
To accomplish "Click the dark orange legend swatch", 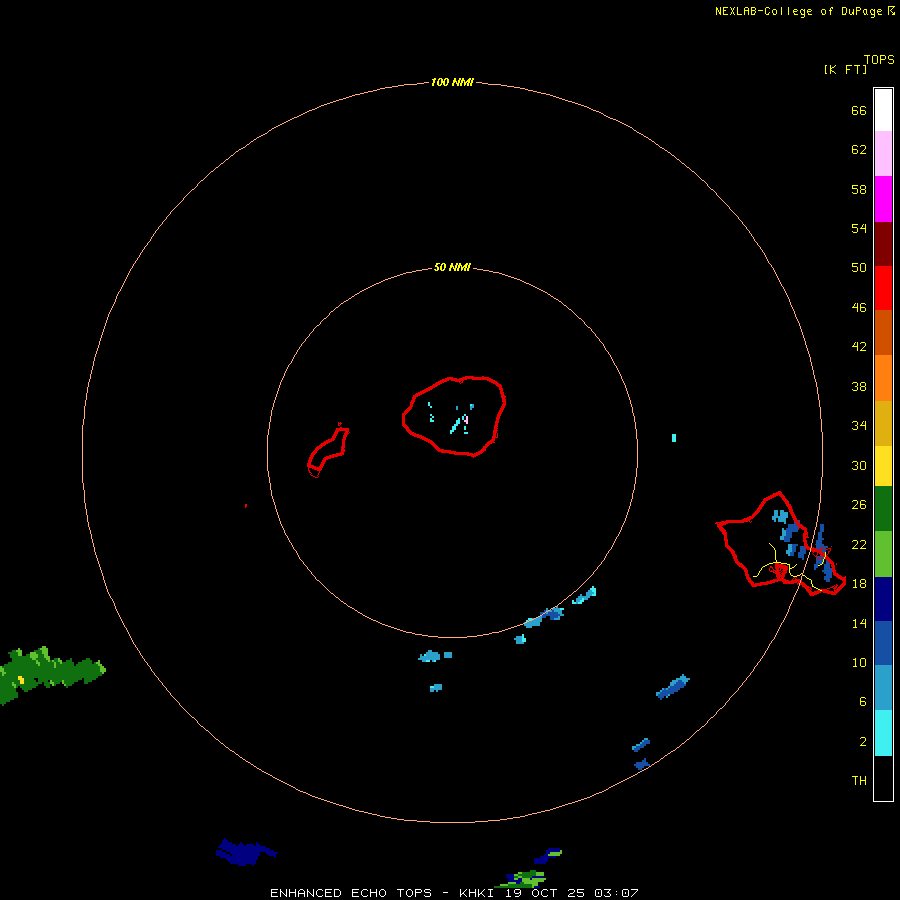I will pos(883,333).
